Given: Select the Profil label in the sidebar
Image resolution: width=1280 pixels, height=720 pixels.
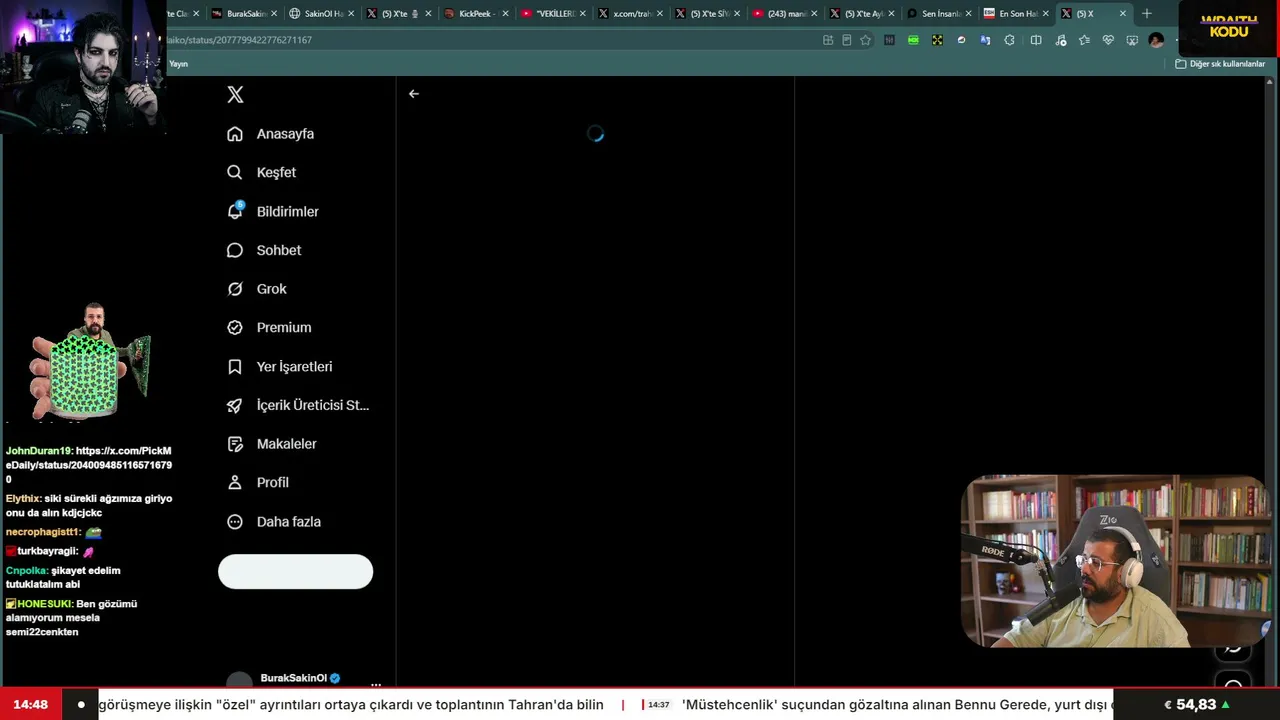Looking at the screenshot, I should pos(273,482).
